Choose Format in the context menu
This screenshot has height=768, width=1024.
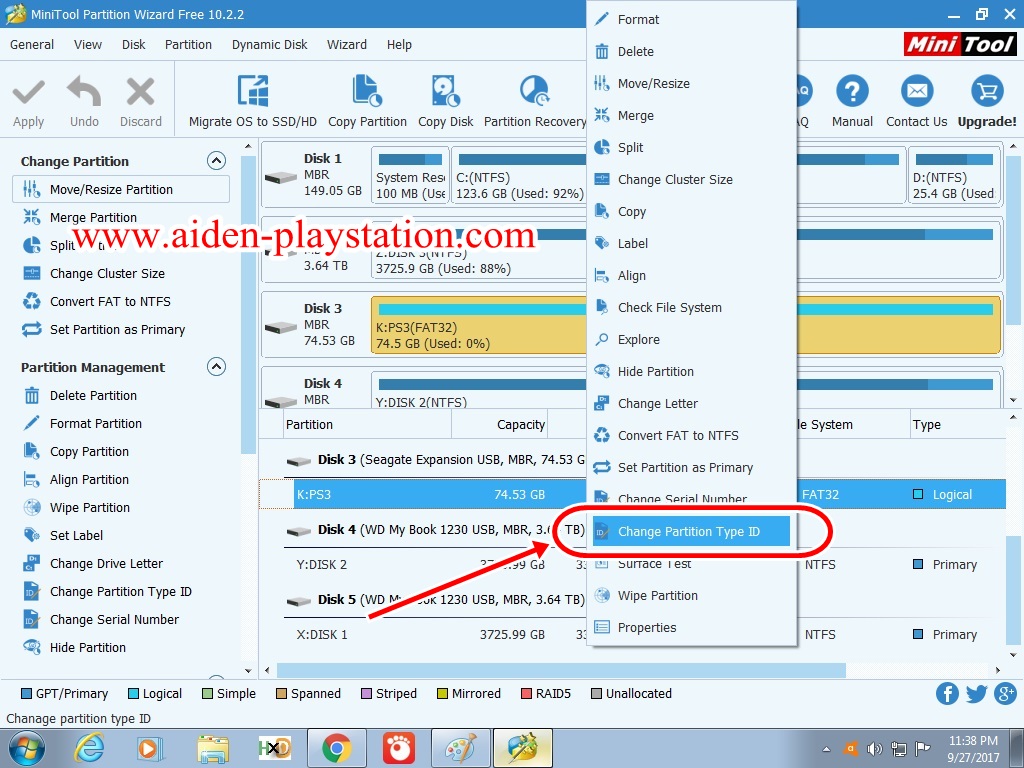point(692,20)
